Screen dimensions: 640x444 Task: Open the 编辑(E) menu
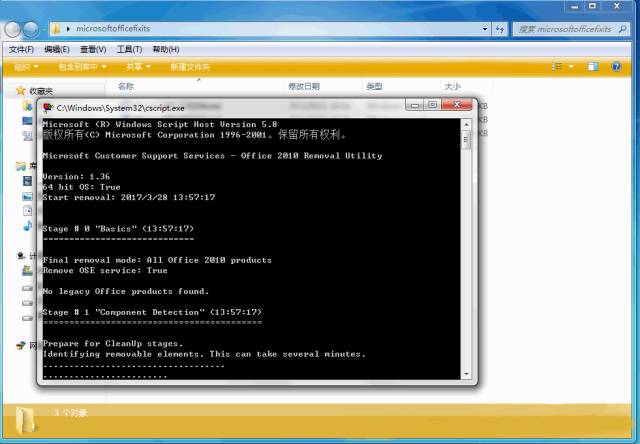pyautogui.click(x=57, y=49)
